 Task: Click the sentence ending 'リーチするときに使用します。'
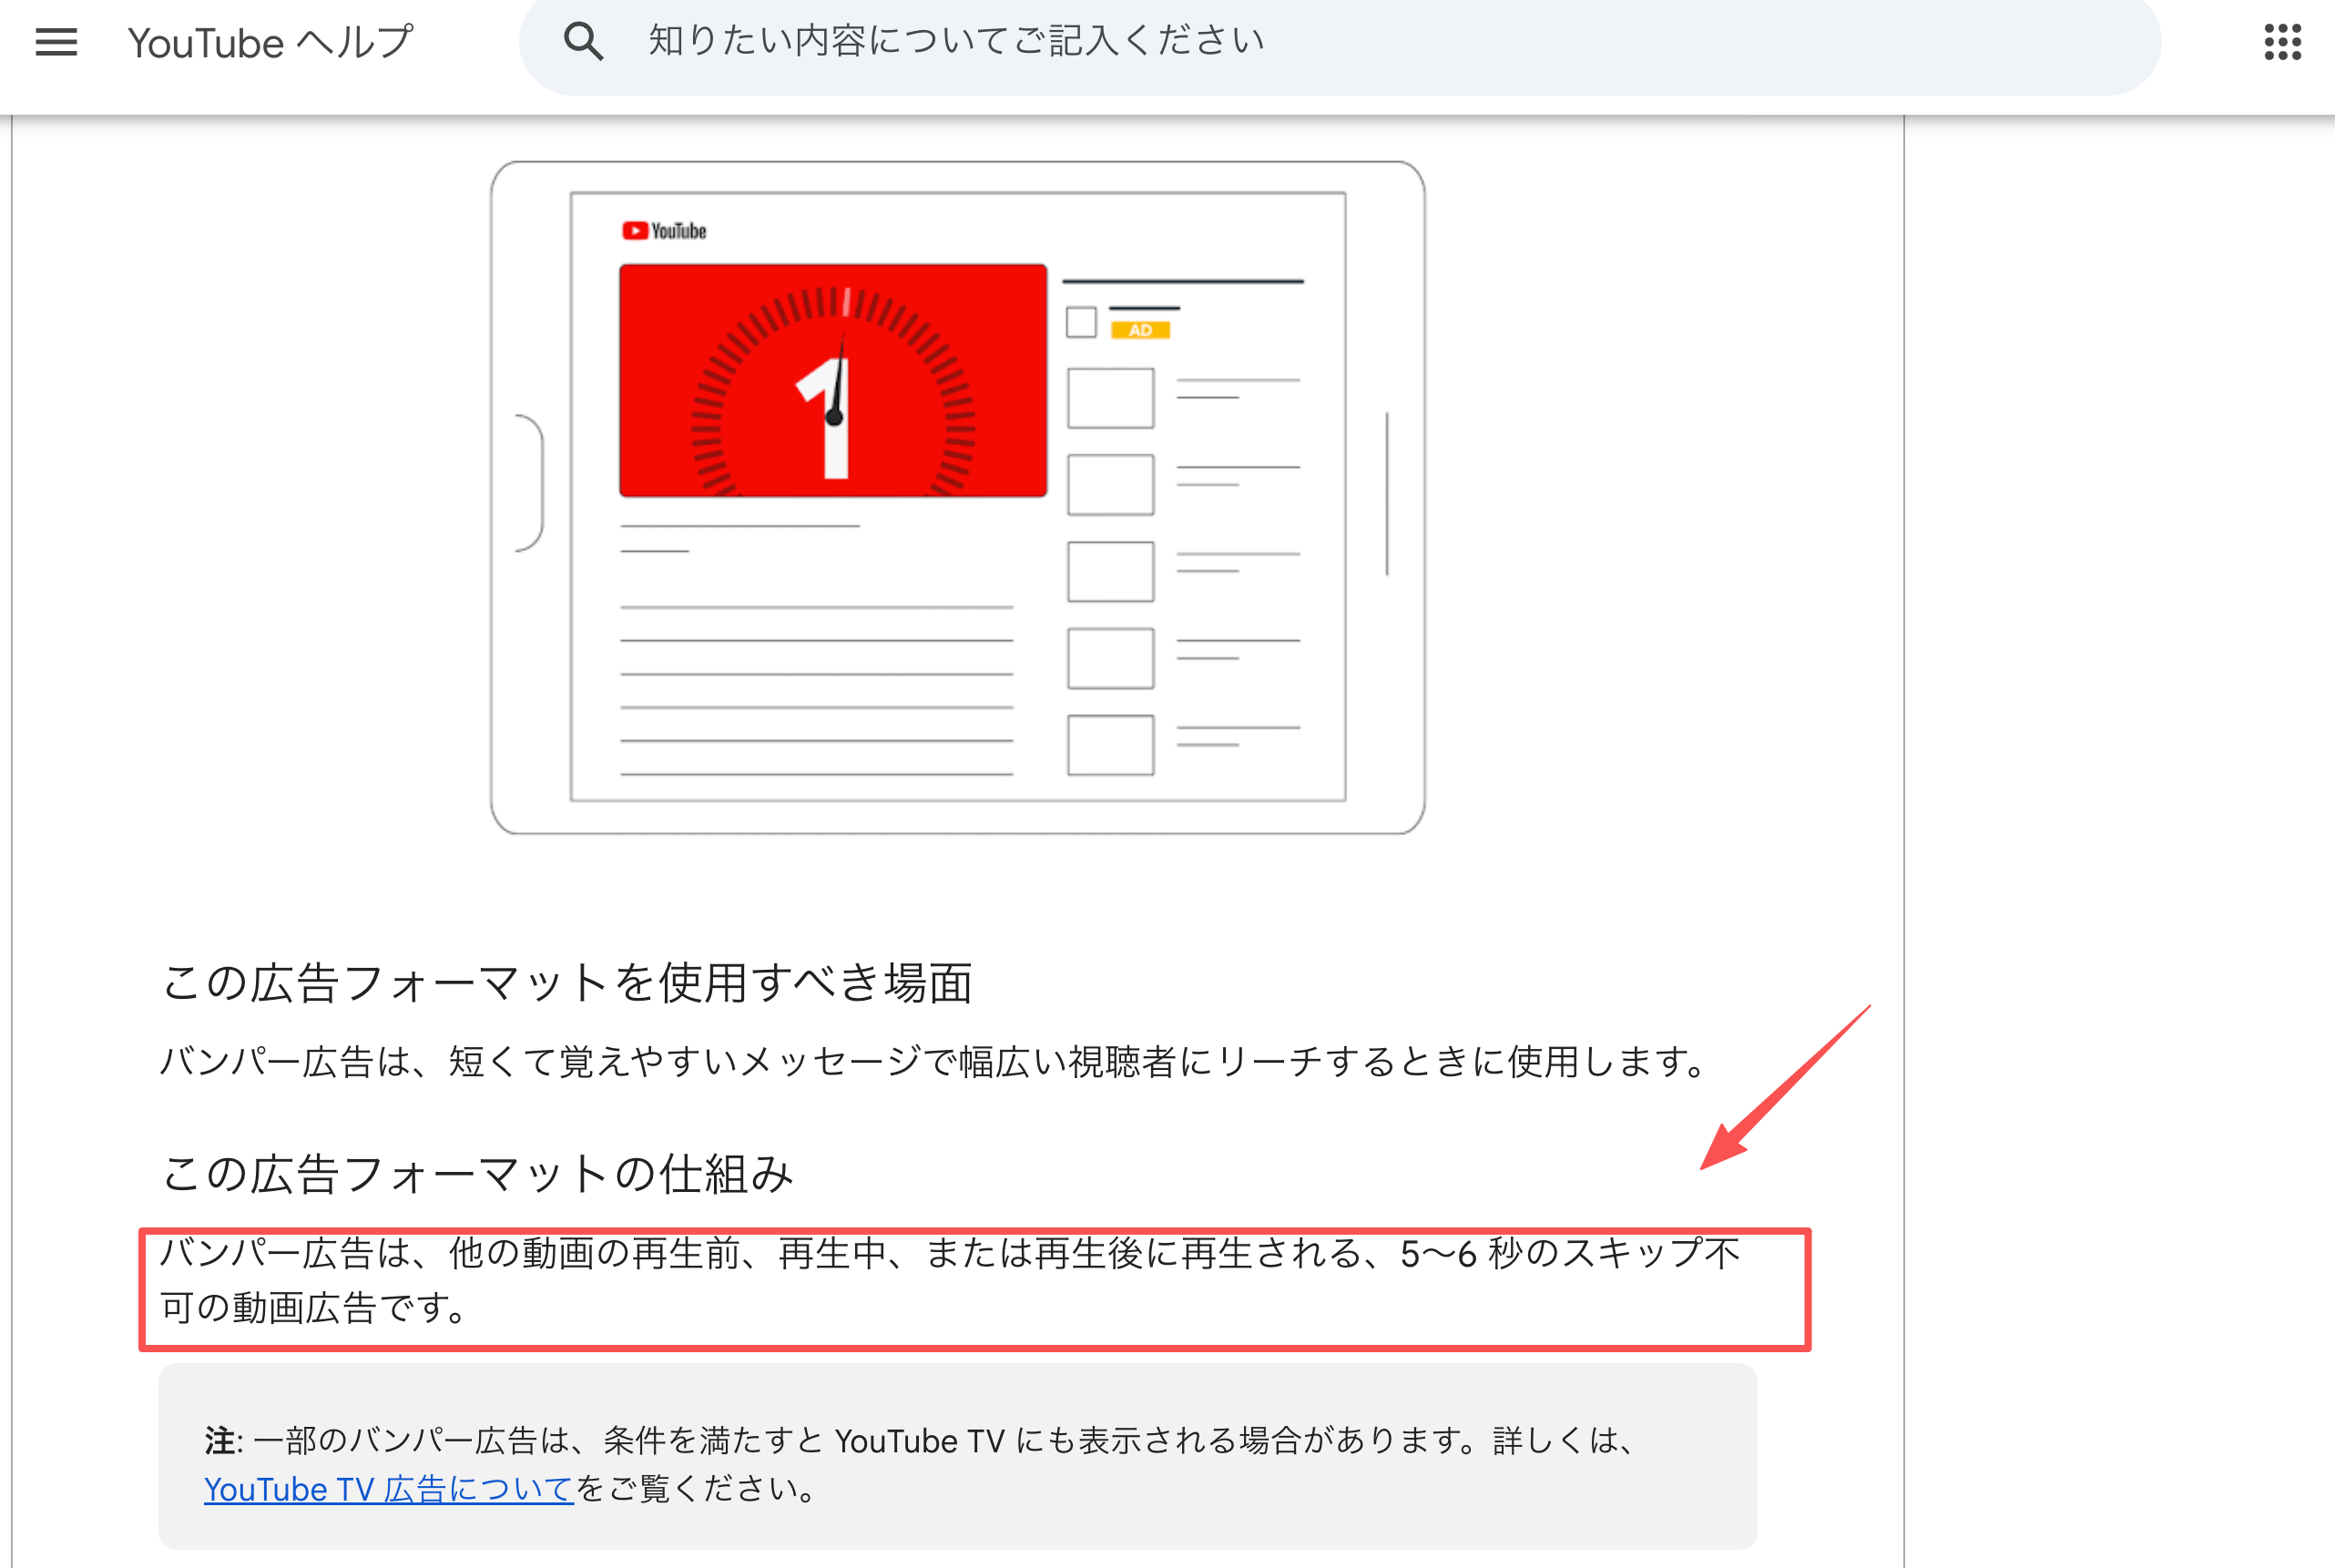[x=934, y=1061]
